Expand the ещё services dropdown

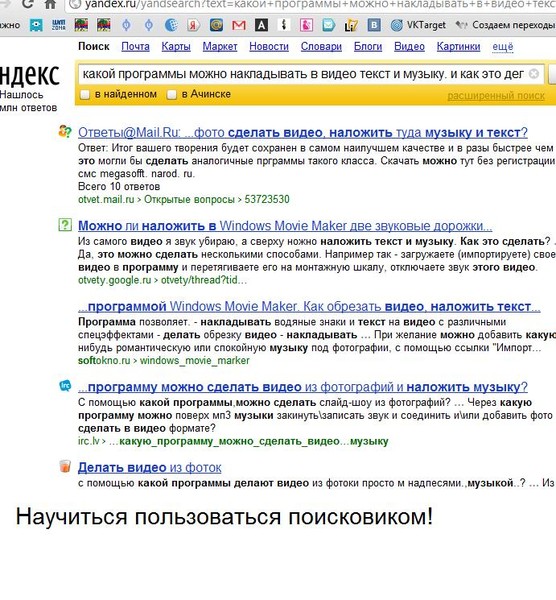click(x=503, y=47)
